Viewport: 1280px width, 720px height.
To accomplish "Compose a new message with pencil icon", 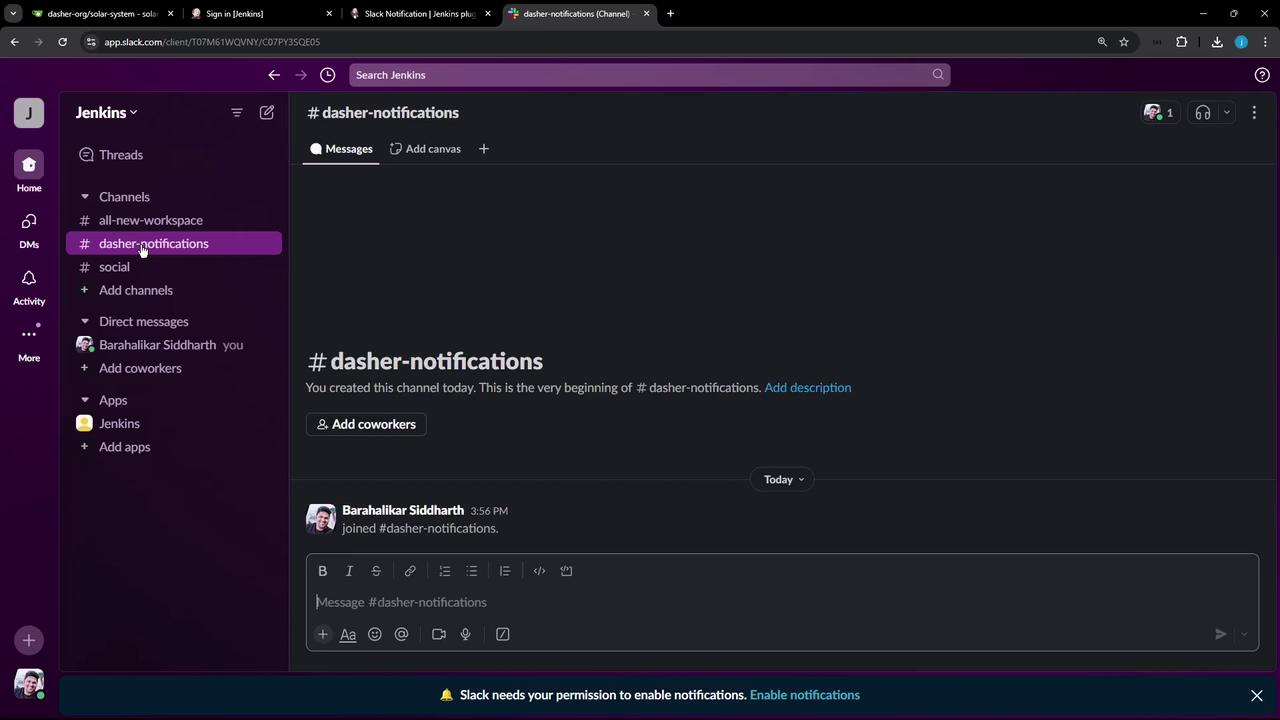I will click(267, 113).
